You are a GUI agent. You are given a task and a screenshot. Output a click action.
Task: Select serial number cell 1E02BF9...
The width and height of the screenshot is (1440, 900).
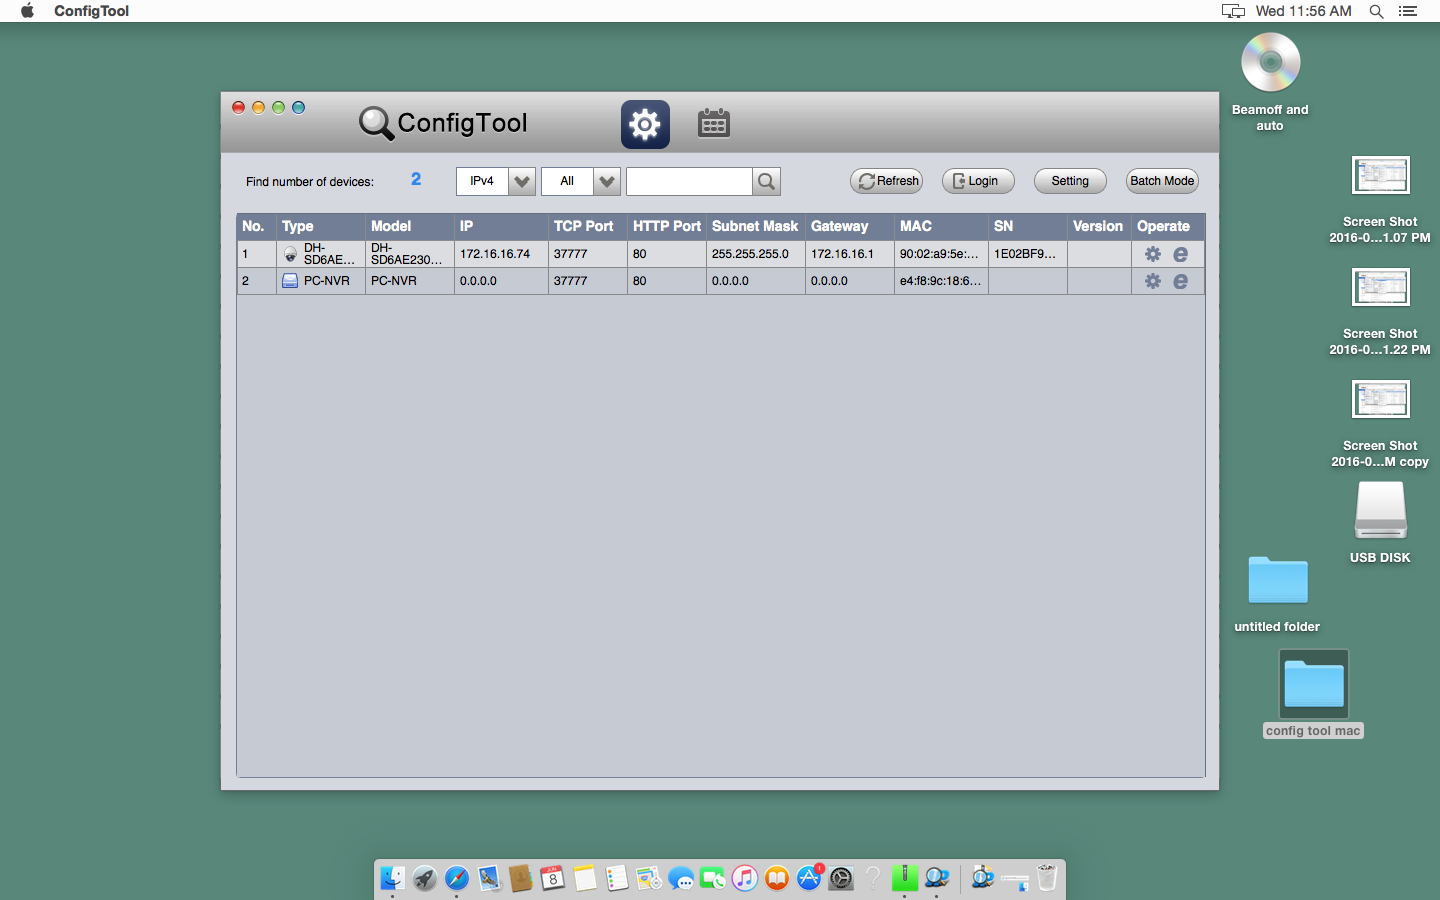tap(1028, 254)
